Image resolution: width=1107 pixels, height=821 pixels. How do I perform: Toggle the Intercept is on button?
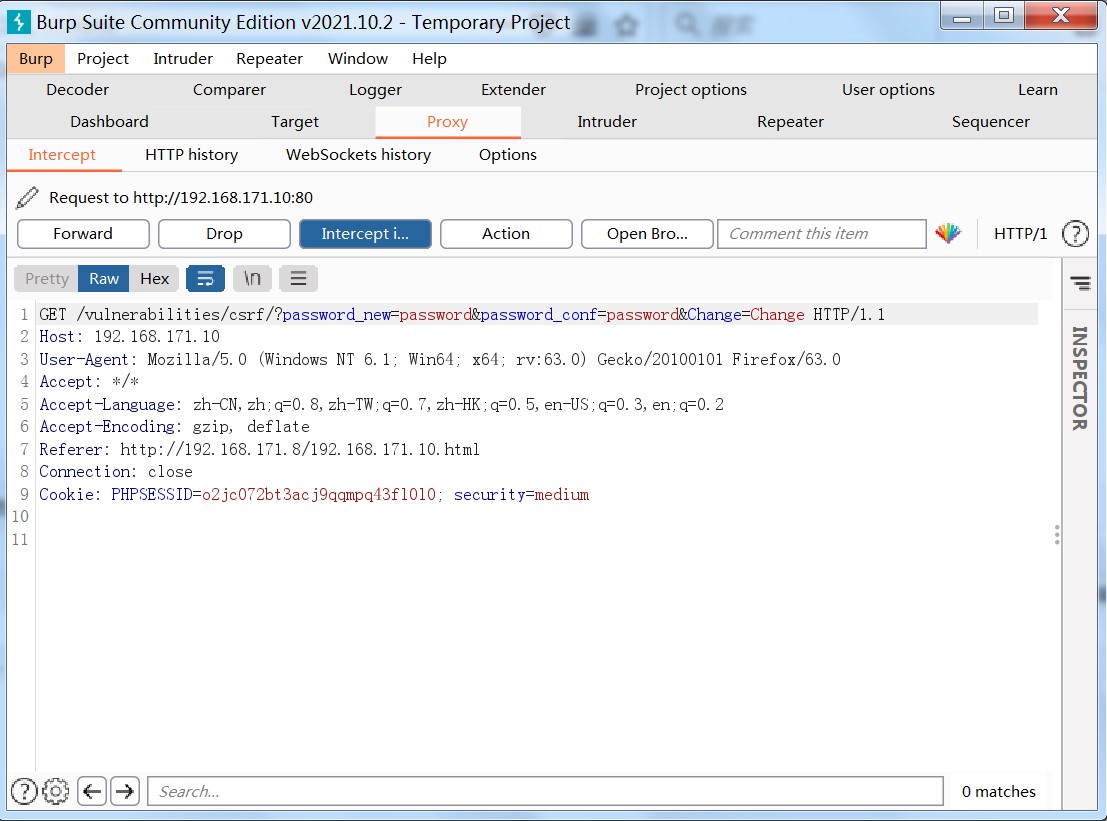365,234
